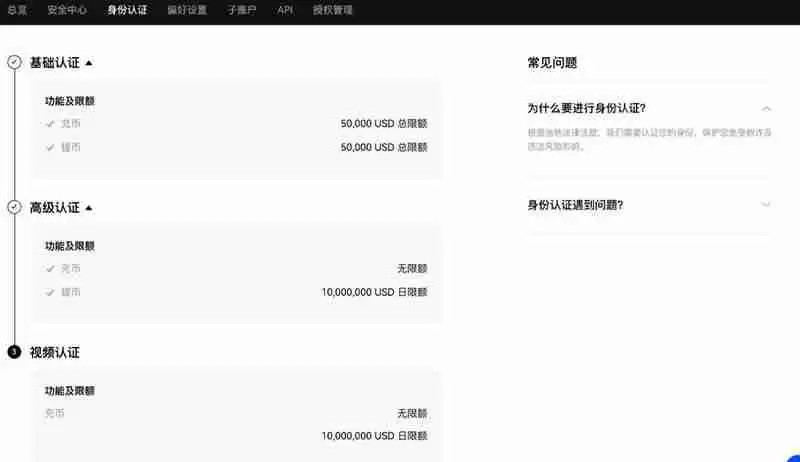Viewport: 800px width, 462px height.
Task: Click the checkmark beside 充币 under 高级认证
Action: (50, 268)
